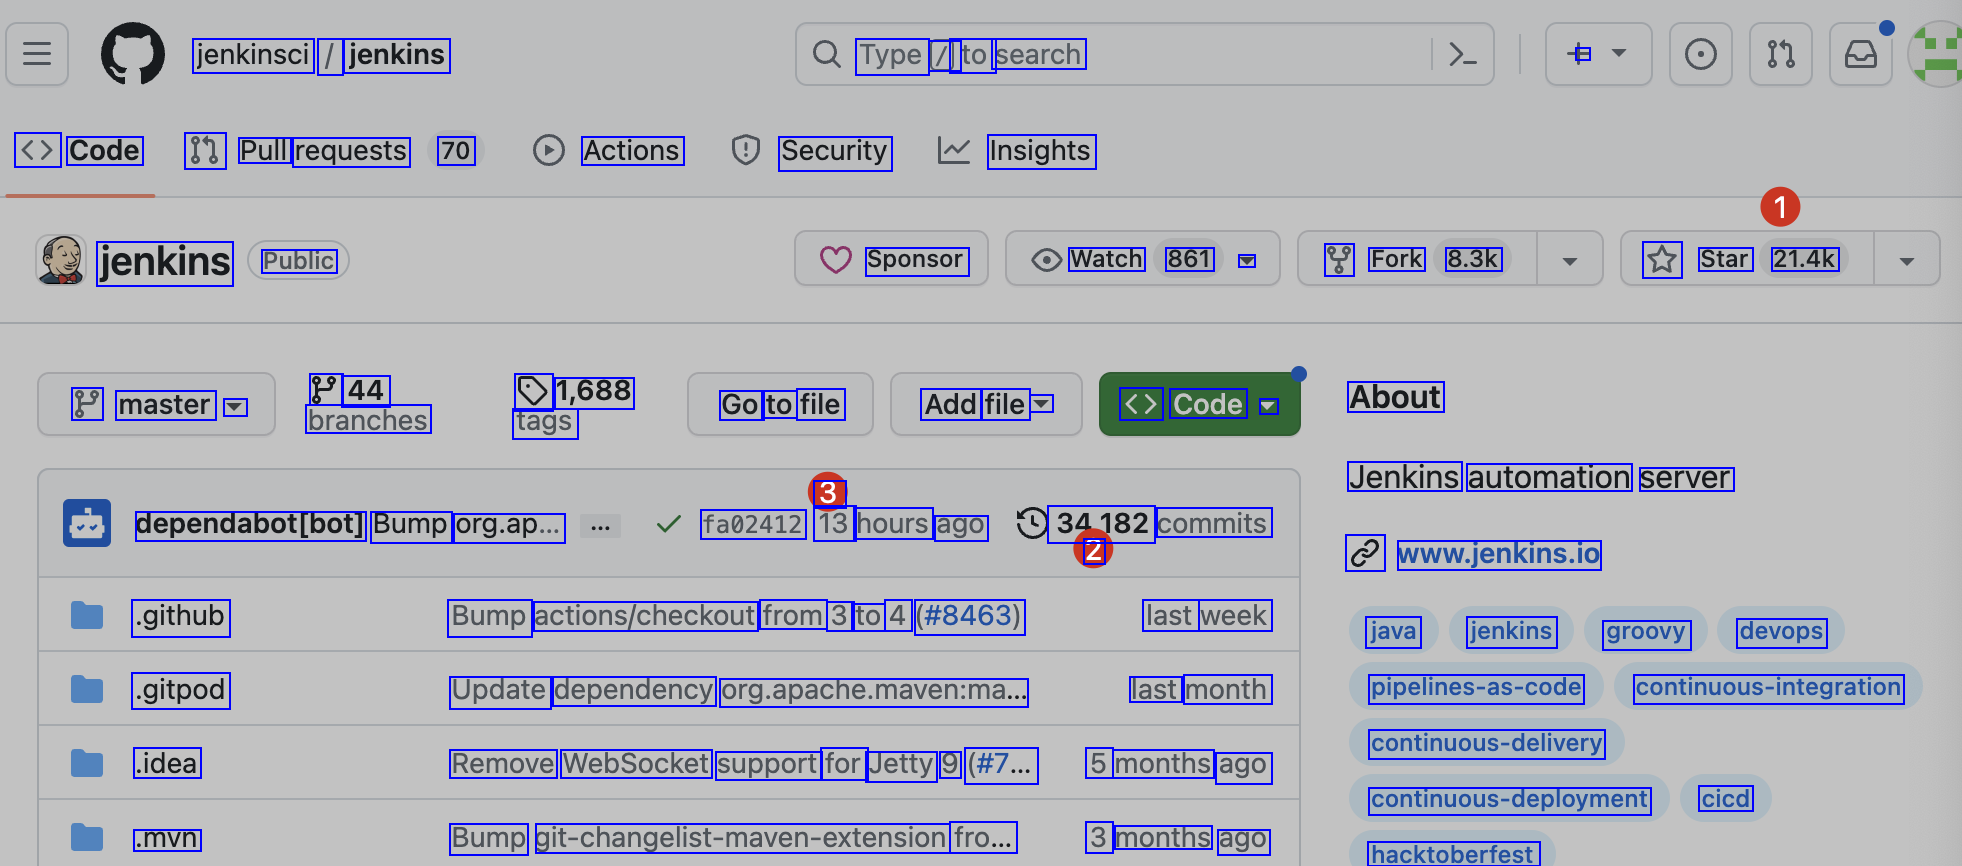
Task: Sponsor the jenkins project
Action: coord(891,259)
